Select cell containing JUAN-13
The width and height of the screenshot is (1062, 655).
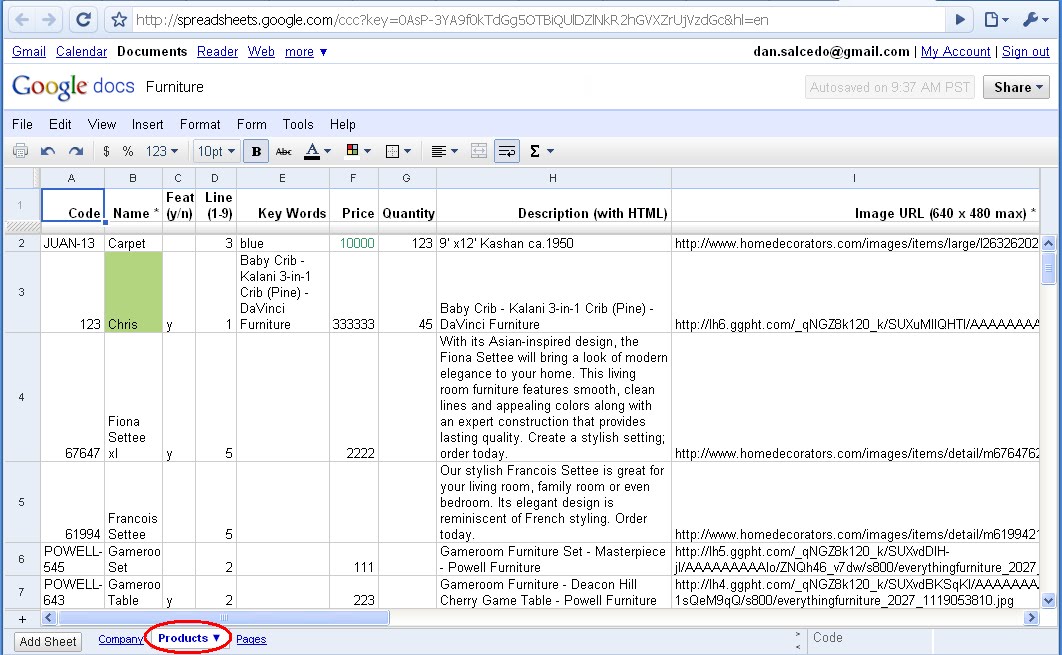click(72, 243)
